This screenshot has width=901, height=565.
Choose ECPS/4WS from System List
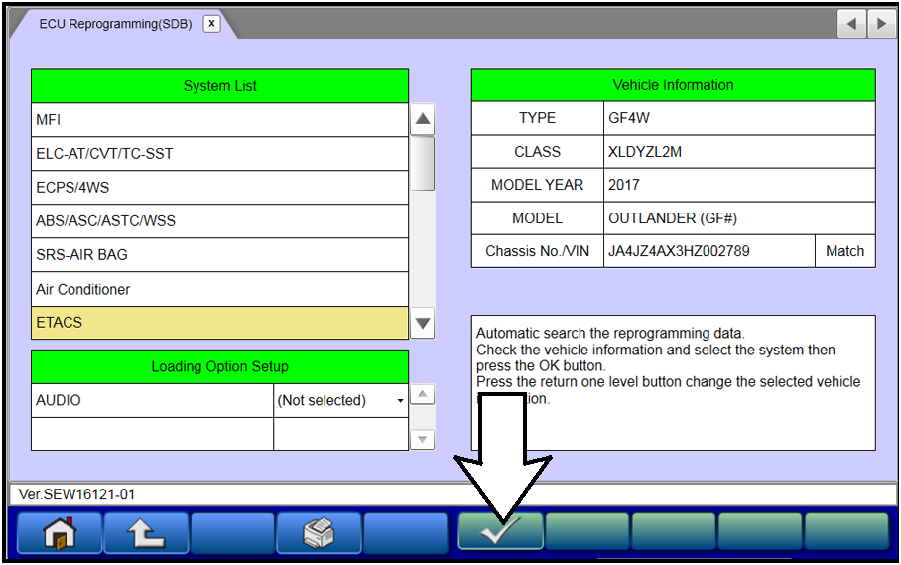pyautogui.click(x=220, y=188)
